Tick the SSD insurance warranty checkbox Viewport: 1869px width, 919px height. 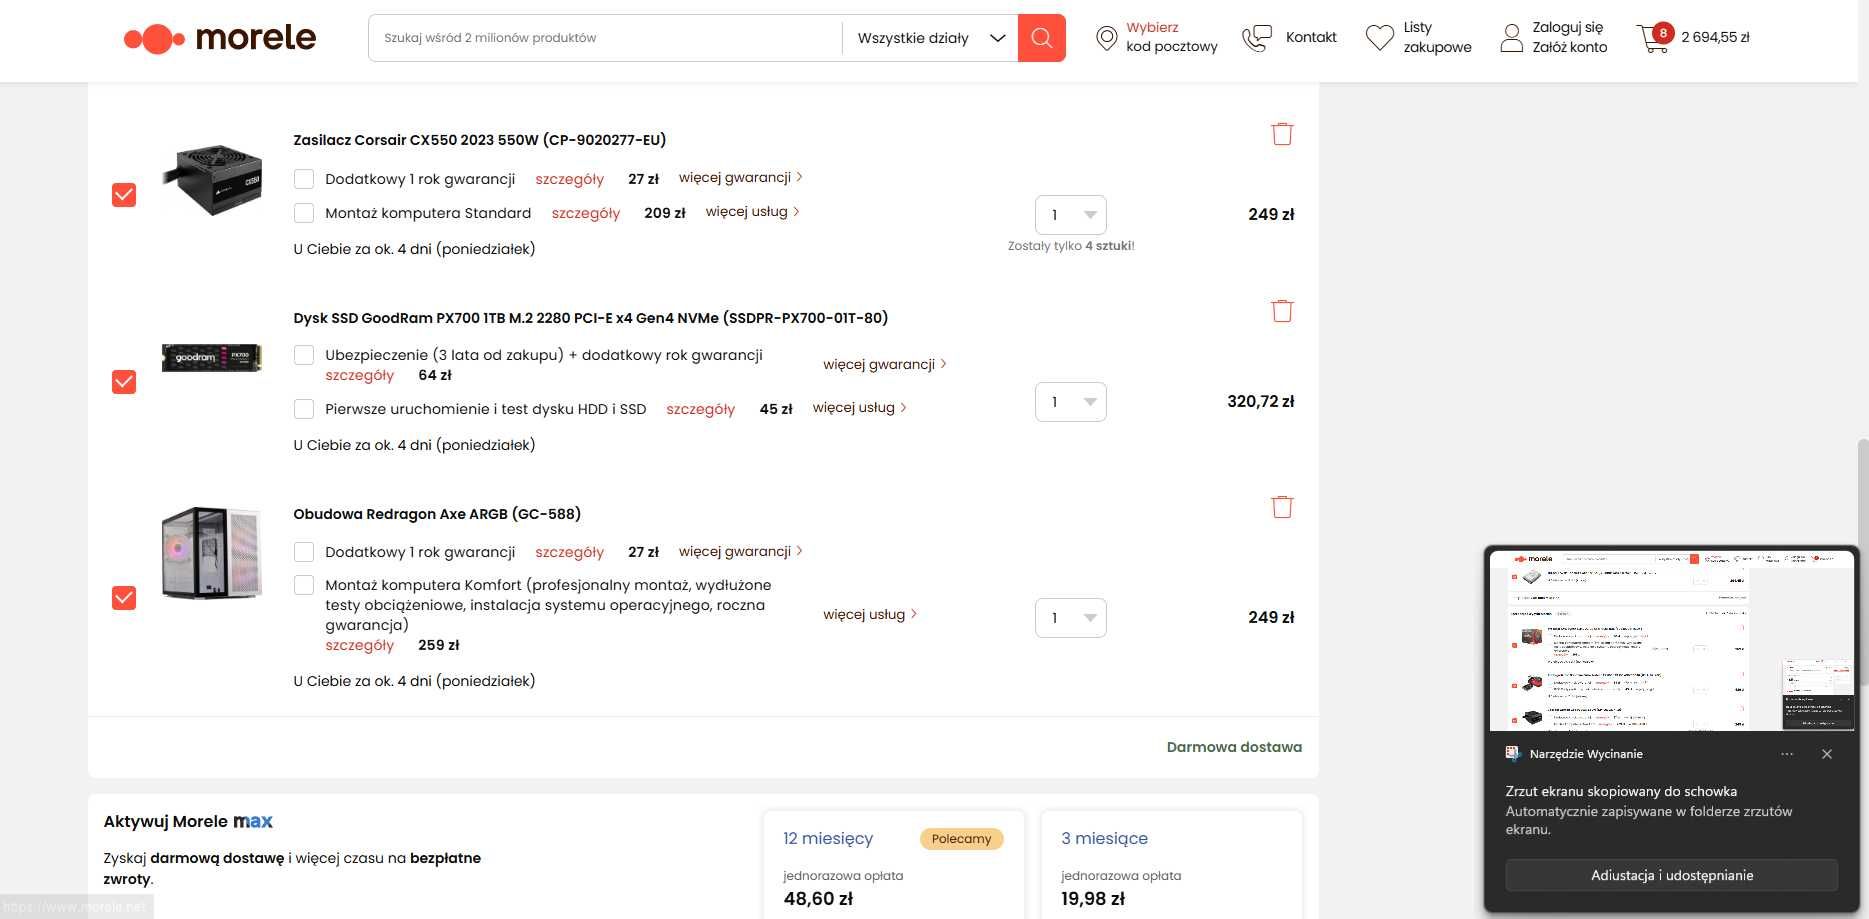pyautogui.click(x=304, y=355)
